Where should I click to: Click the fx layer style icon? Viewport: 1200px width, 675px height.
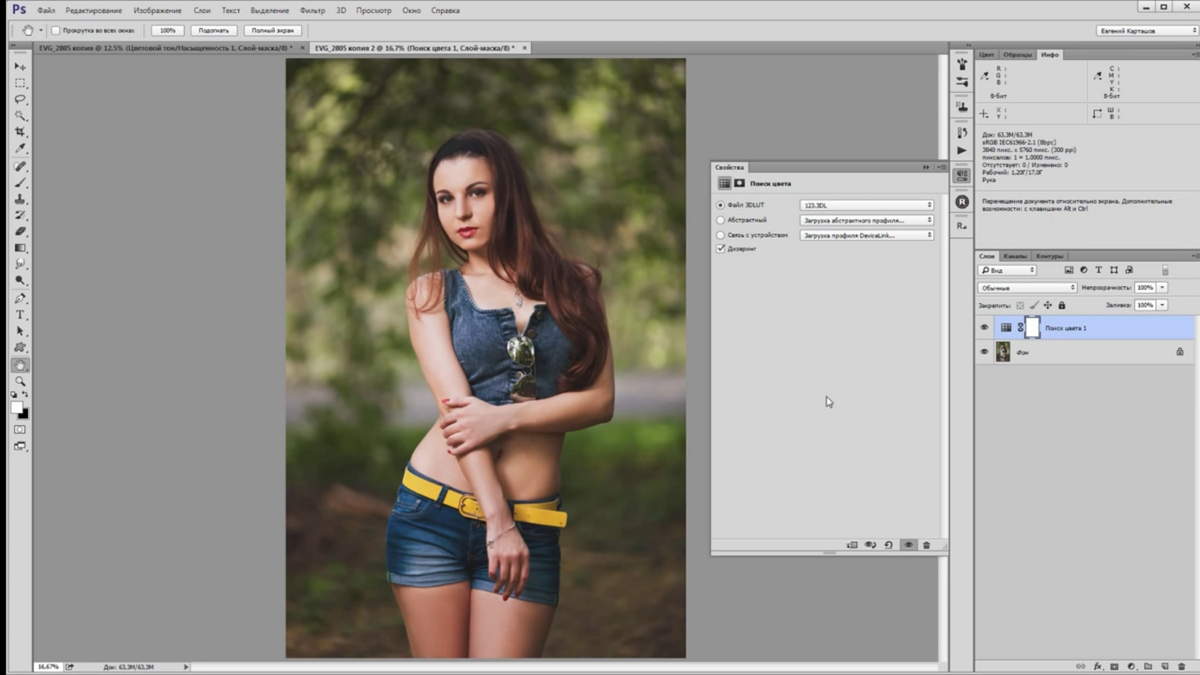click(x=1097, y=665)
